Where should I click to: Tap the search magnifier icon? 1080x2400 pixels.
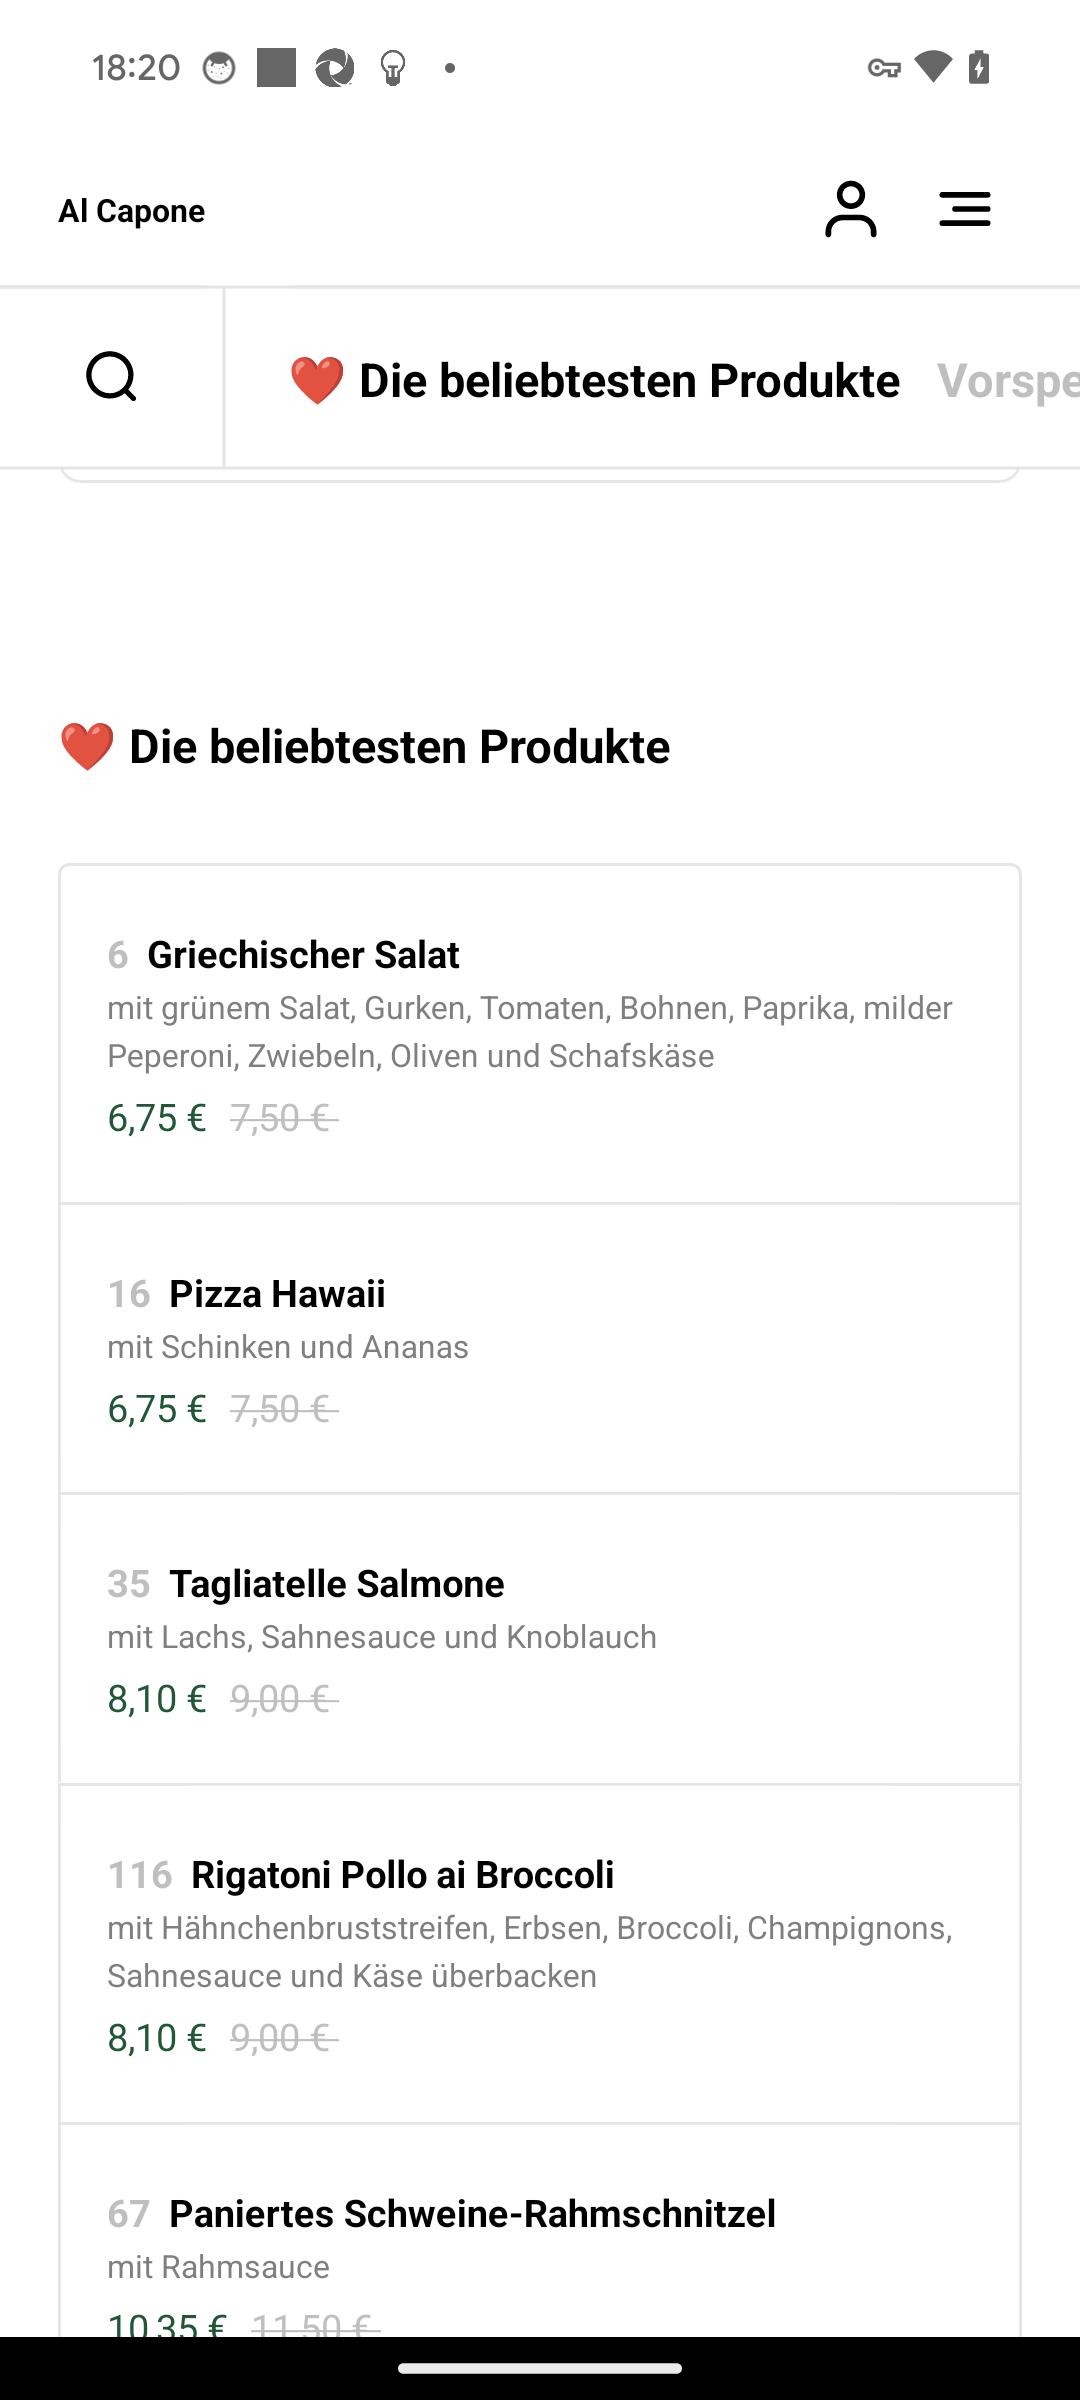click(111, 377)
